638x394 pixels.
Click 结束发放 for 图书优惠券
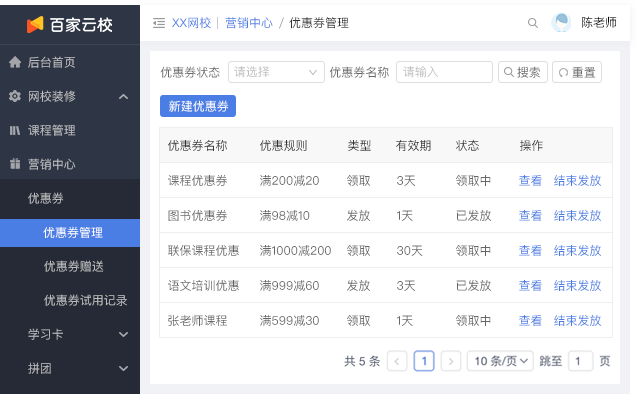[578, 215]
